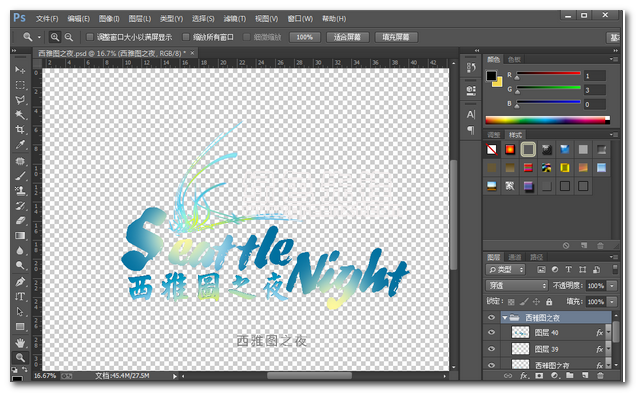Expand effects of 图层 39
Viewport: 636px width, 393px height.
coord(608,349)
